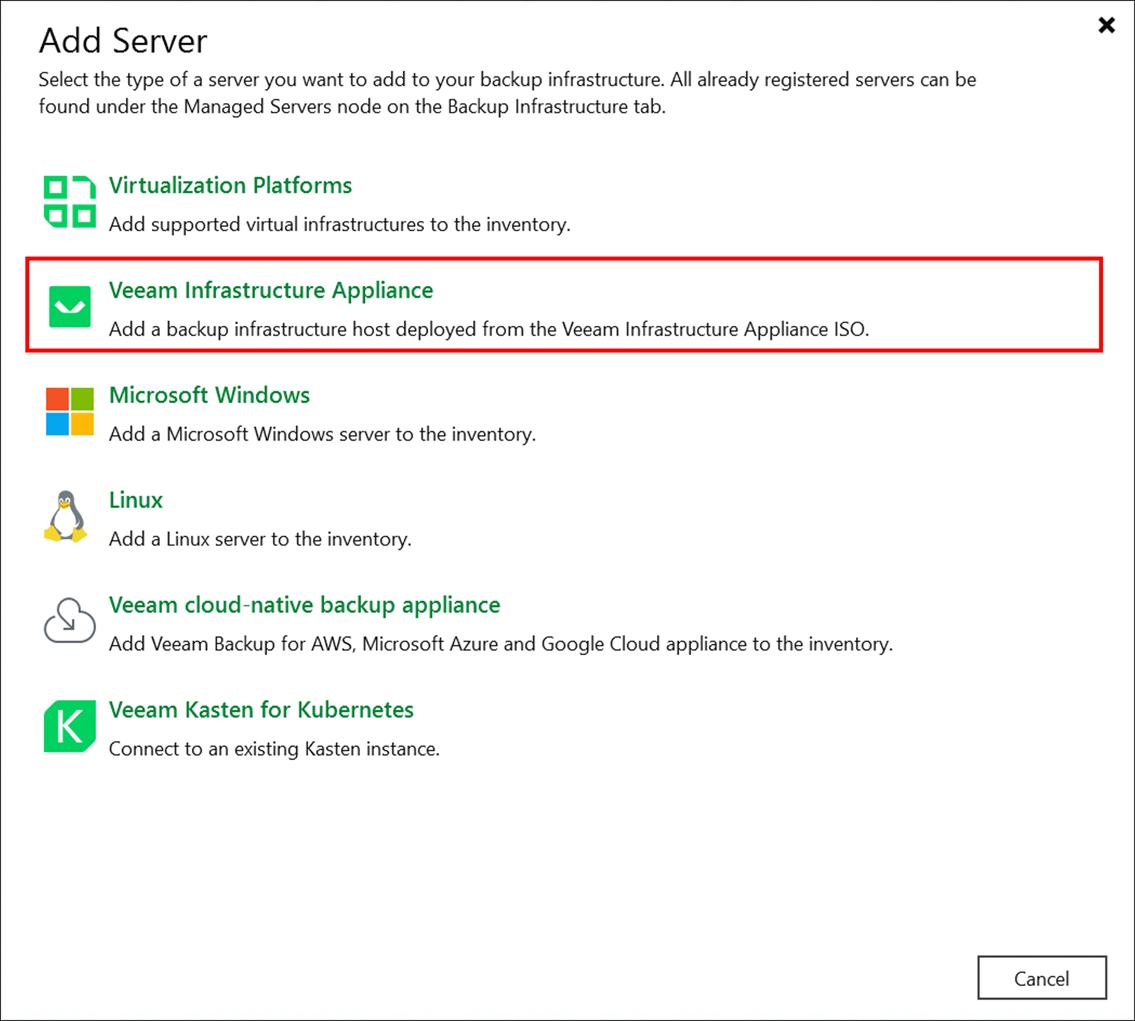Add a Microsoft Windows server
This screenshot has height=1021, width=1135.
[209, 395]
